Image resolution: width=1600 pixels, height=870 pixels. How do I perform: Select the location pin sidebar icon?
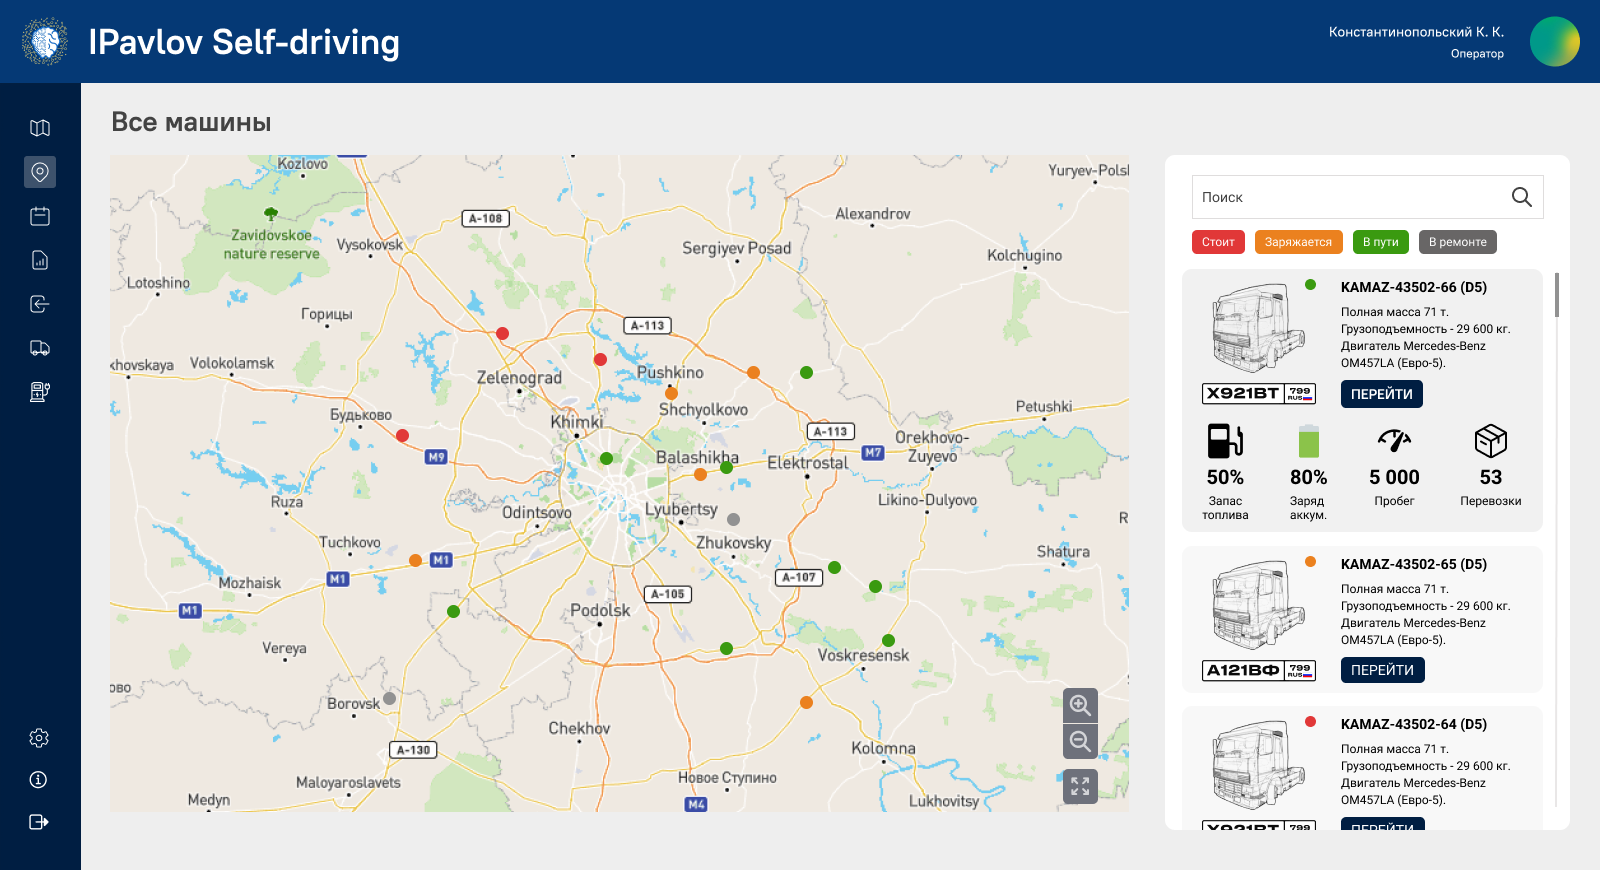pos(40,172)
